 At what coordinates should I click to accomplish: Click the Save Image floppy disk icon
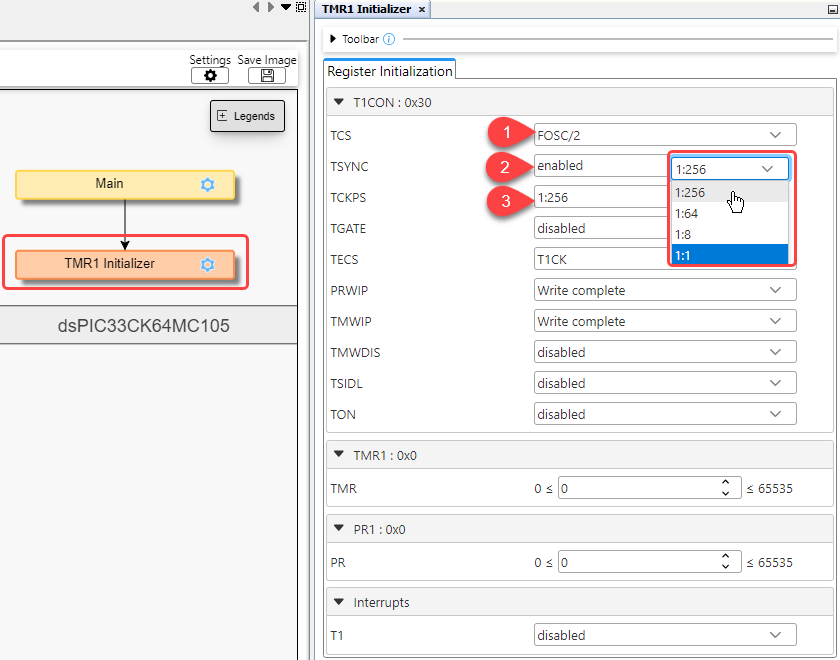click(x=266, y=76)
